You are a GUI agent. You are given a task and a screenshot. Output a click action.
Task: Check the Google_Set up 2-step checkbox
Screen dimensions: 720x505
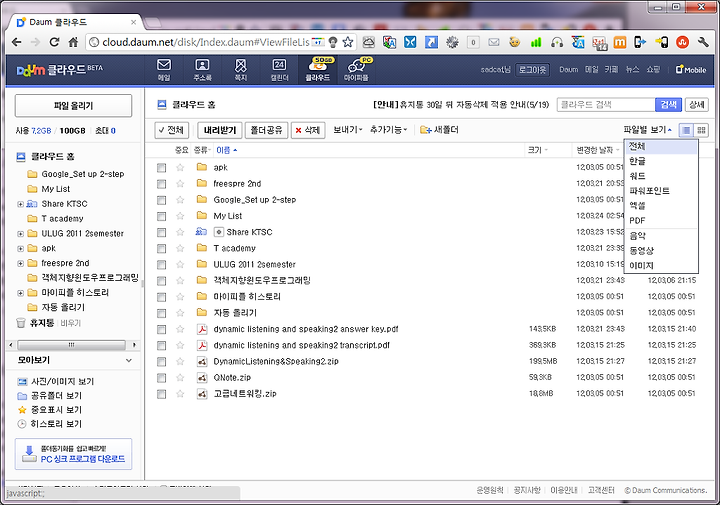pos(161,200)
